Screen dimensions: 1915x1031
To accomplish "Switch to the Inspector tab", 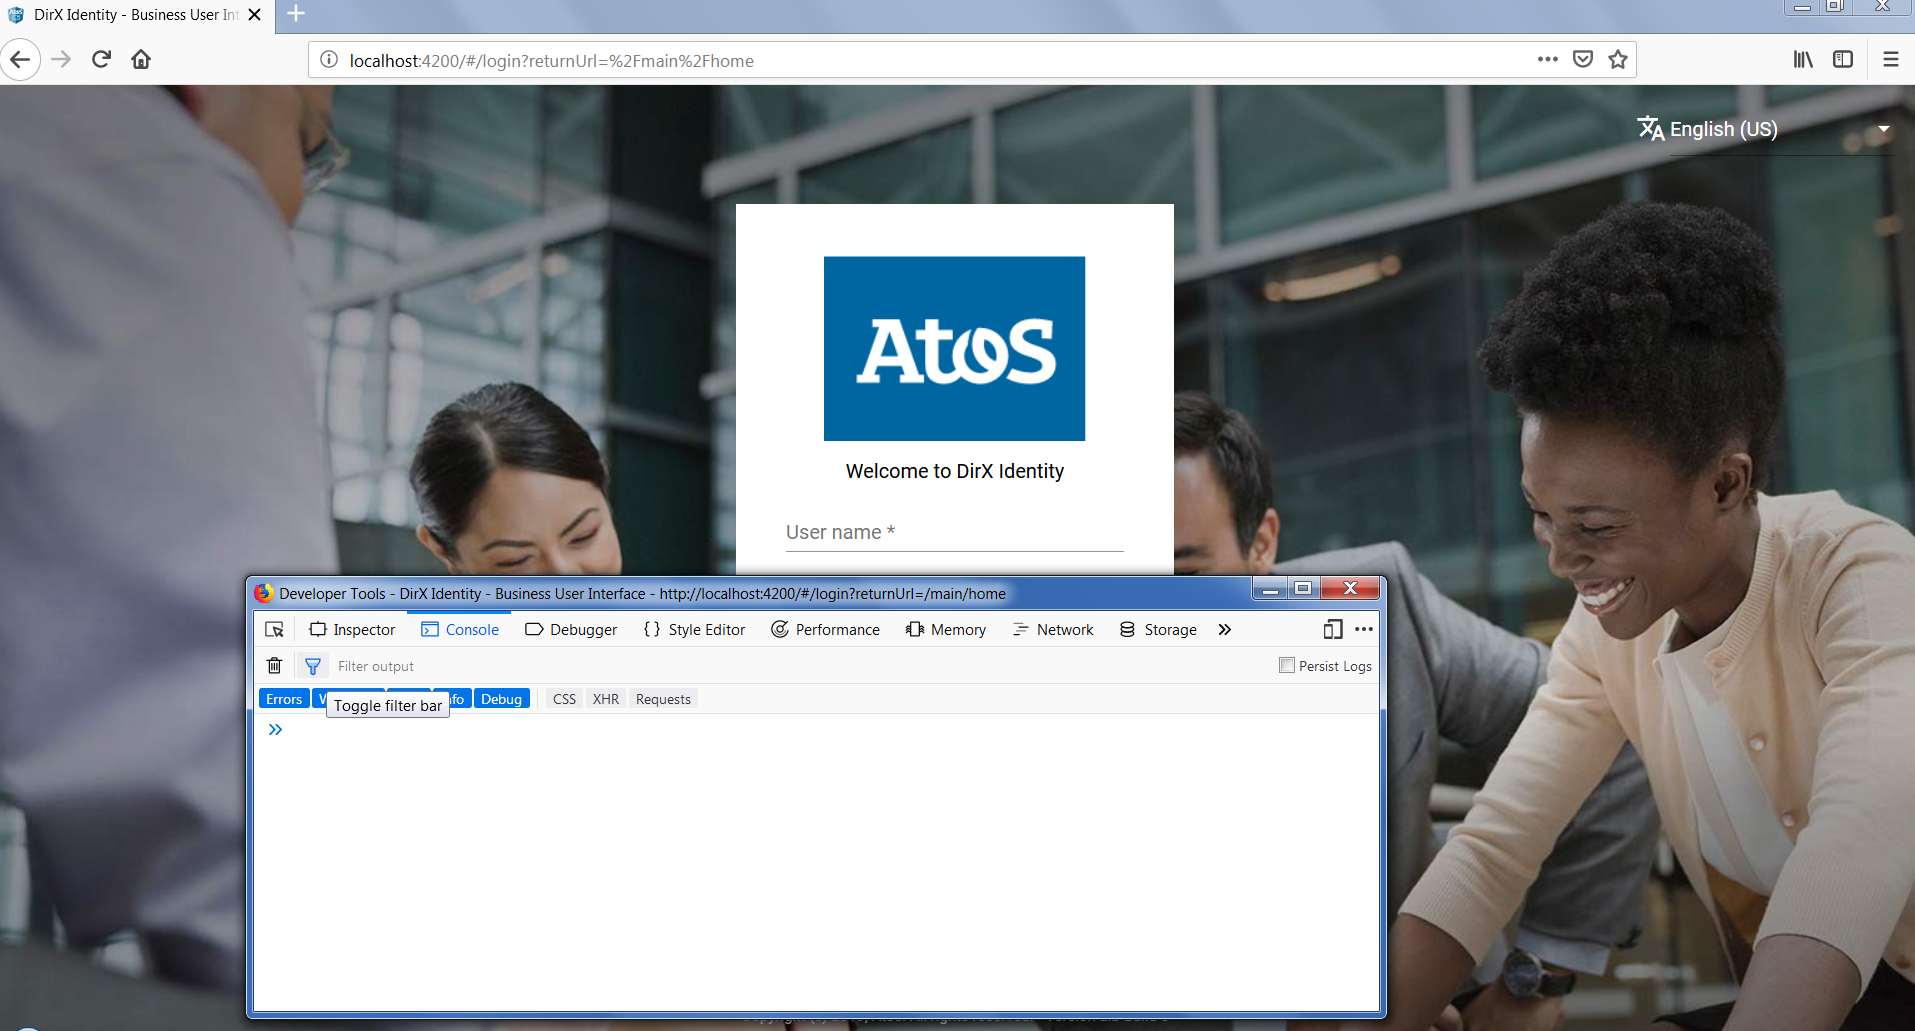I will (x=352, y=629).
